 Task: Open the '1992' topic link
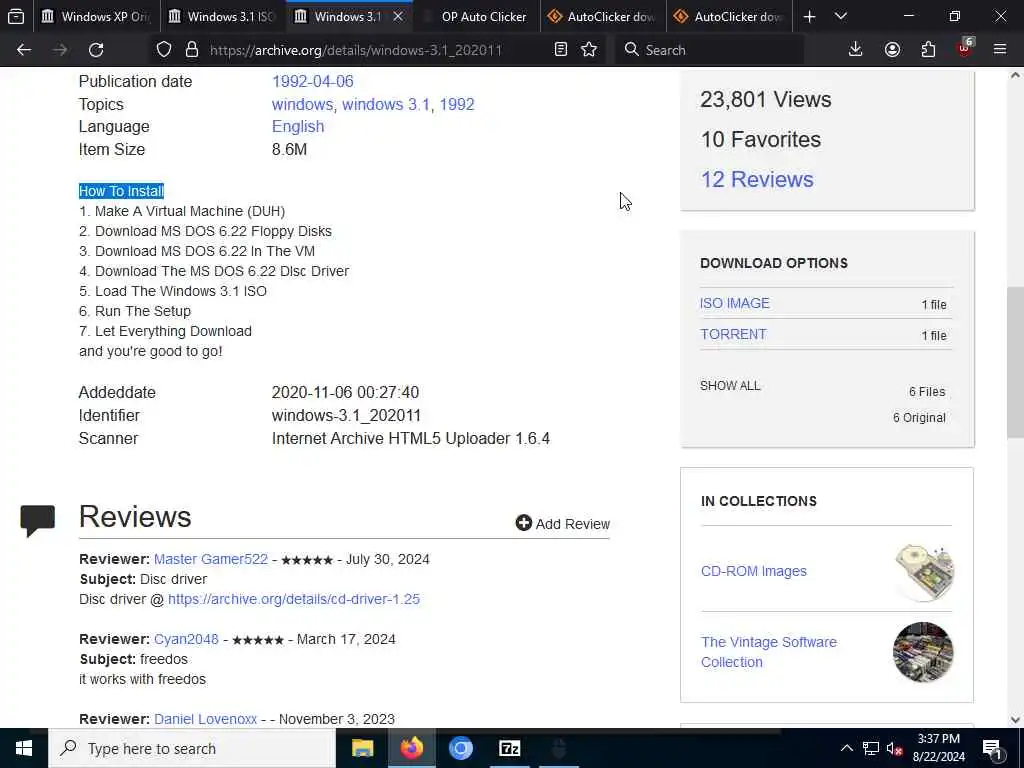456,104
